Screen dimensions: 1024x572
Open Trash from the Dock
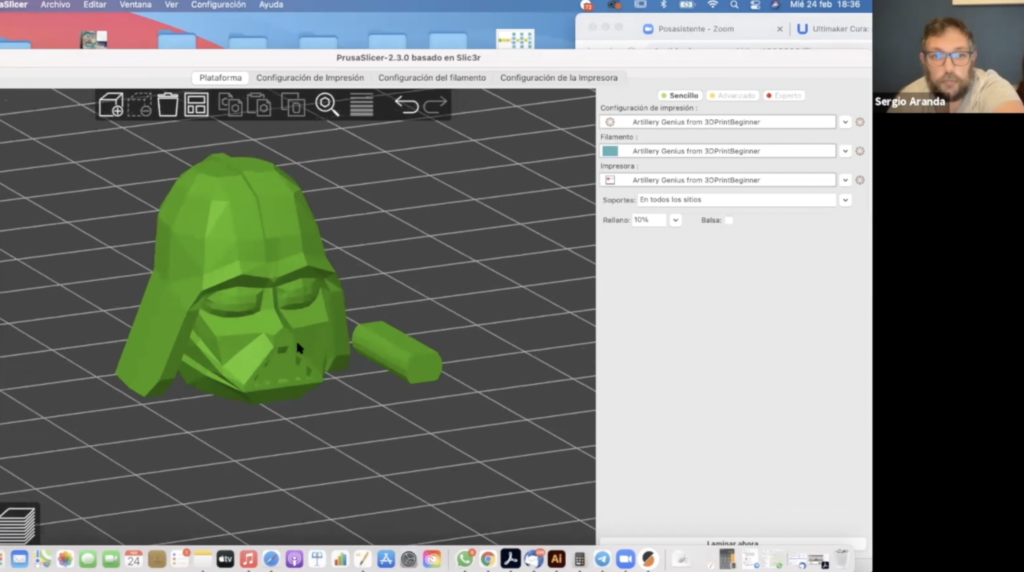pos(841,559)
